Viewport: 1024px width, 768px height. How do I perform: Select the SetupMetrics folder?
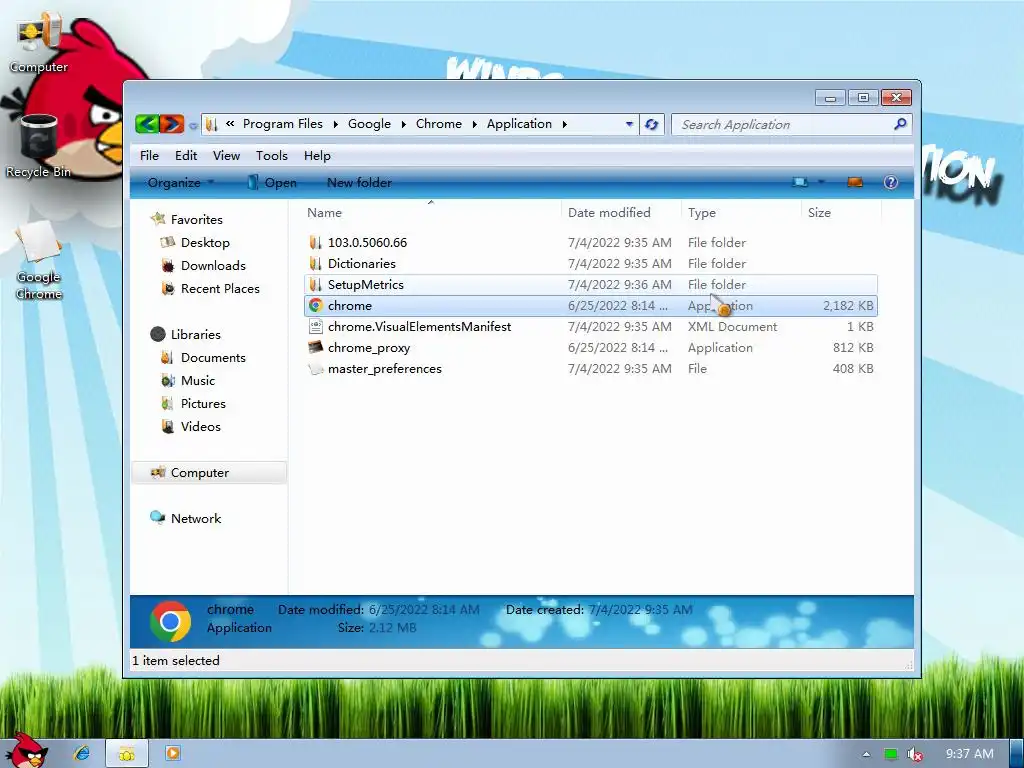590,284
